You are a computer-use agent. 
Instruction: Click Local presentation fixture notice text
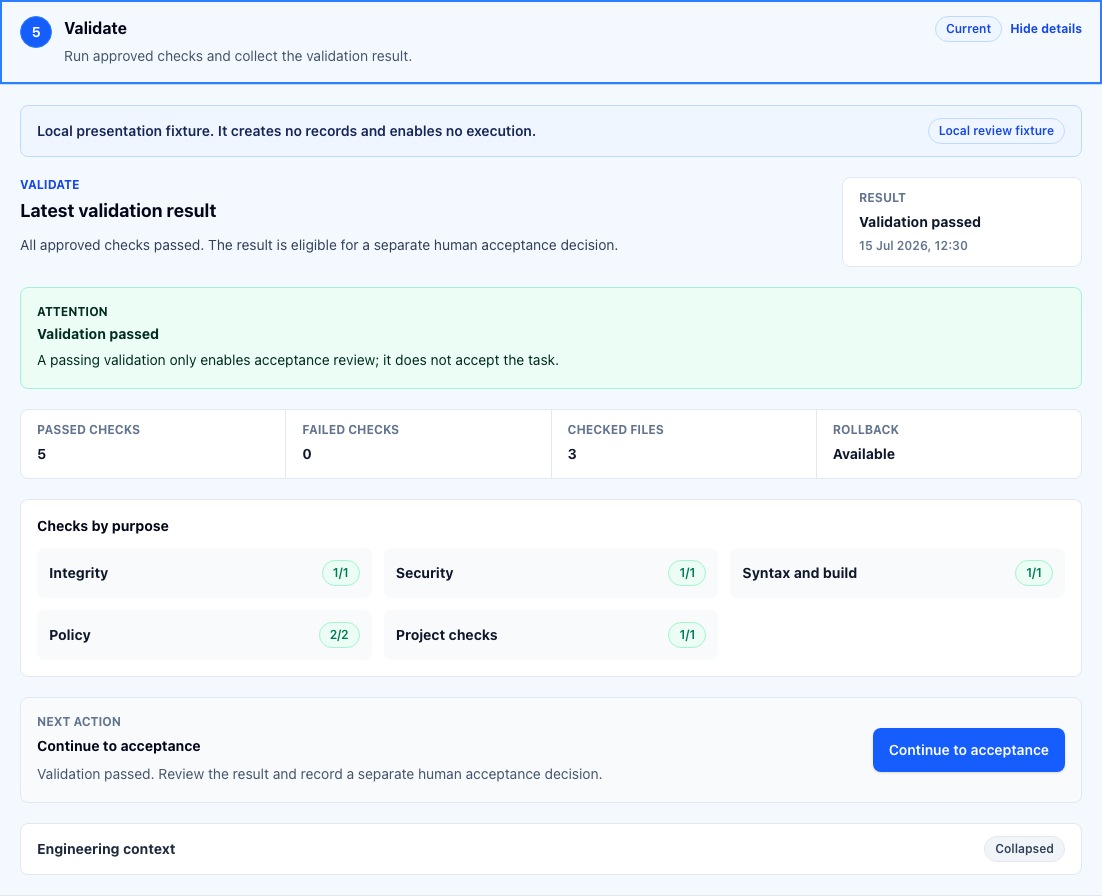(x=286, y=131)
